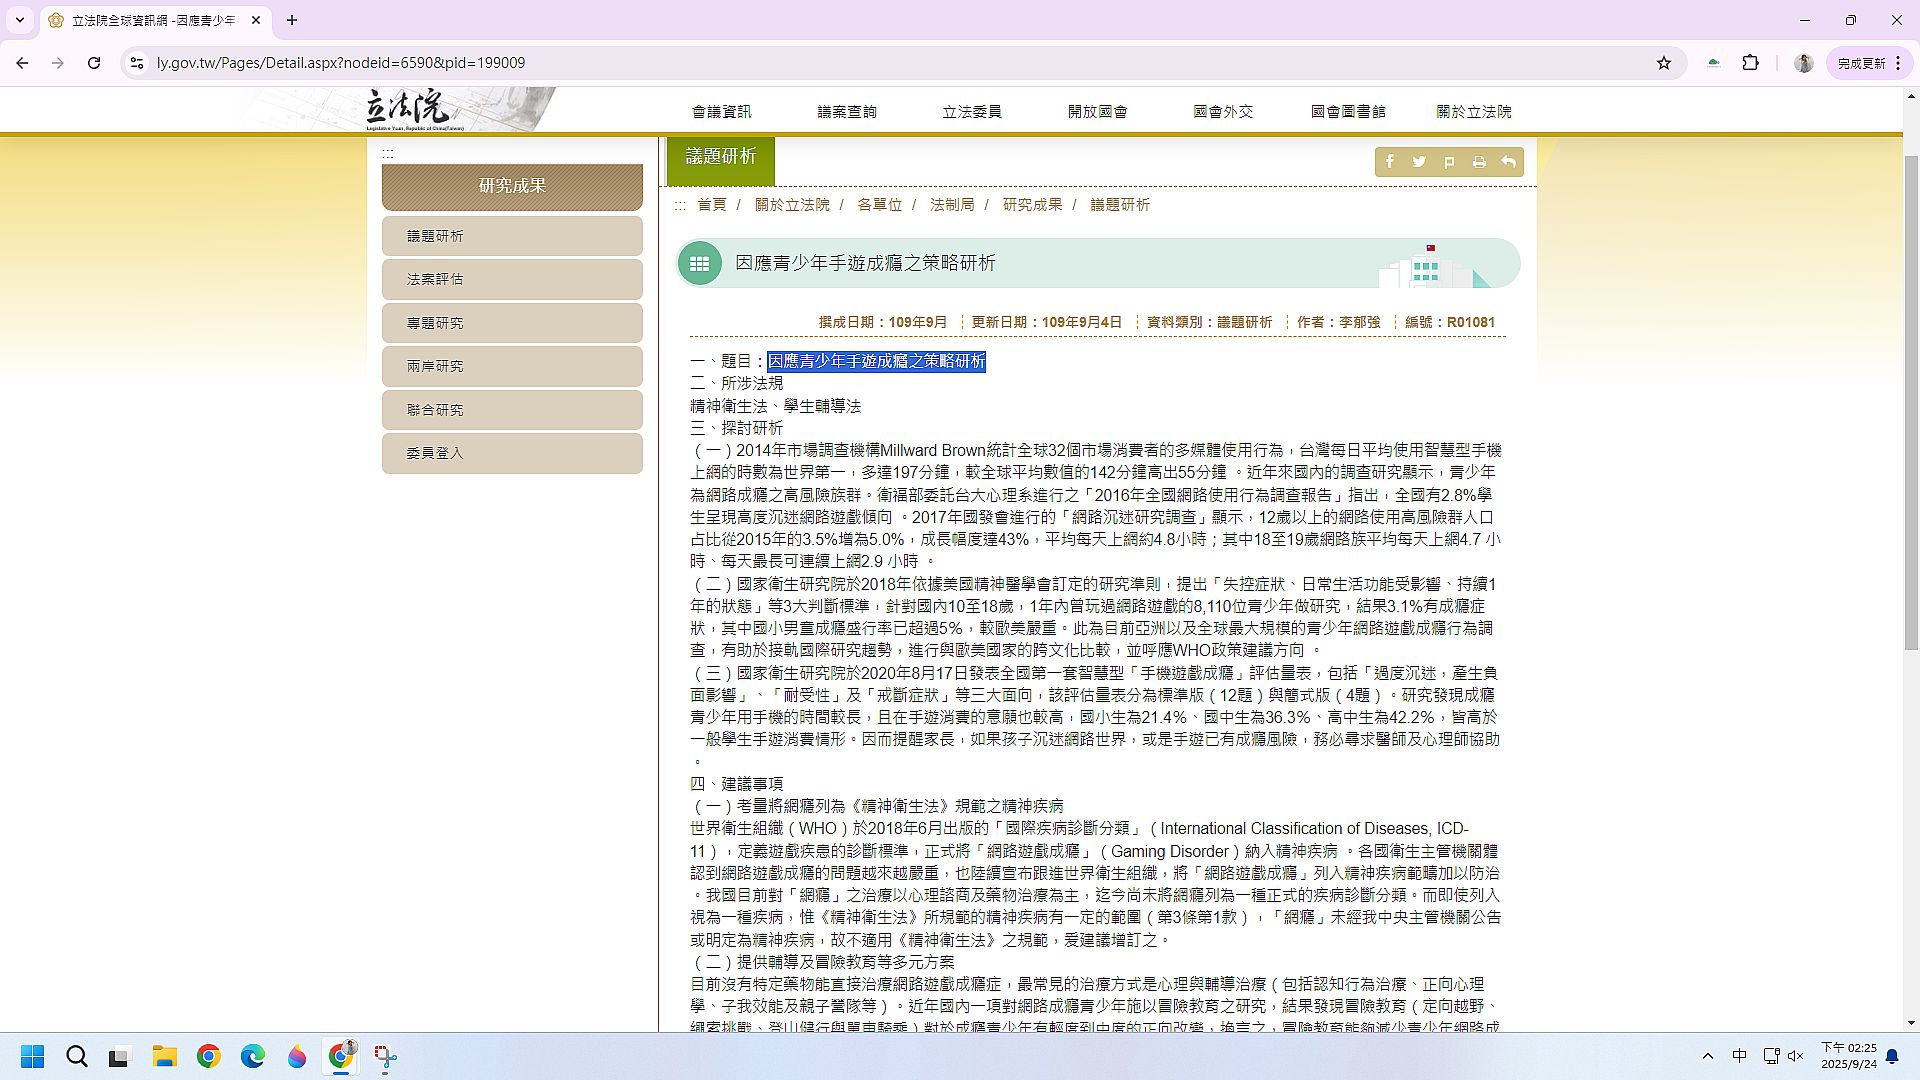Click the green grid icon beside article title

[x=699, y=264]
